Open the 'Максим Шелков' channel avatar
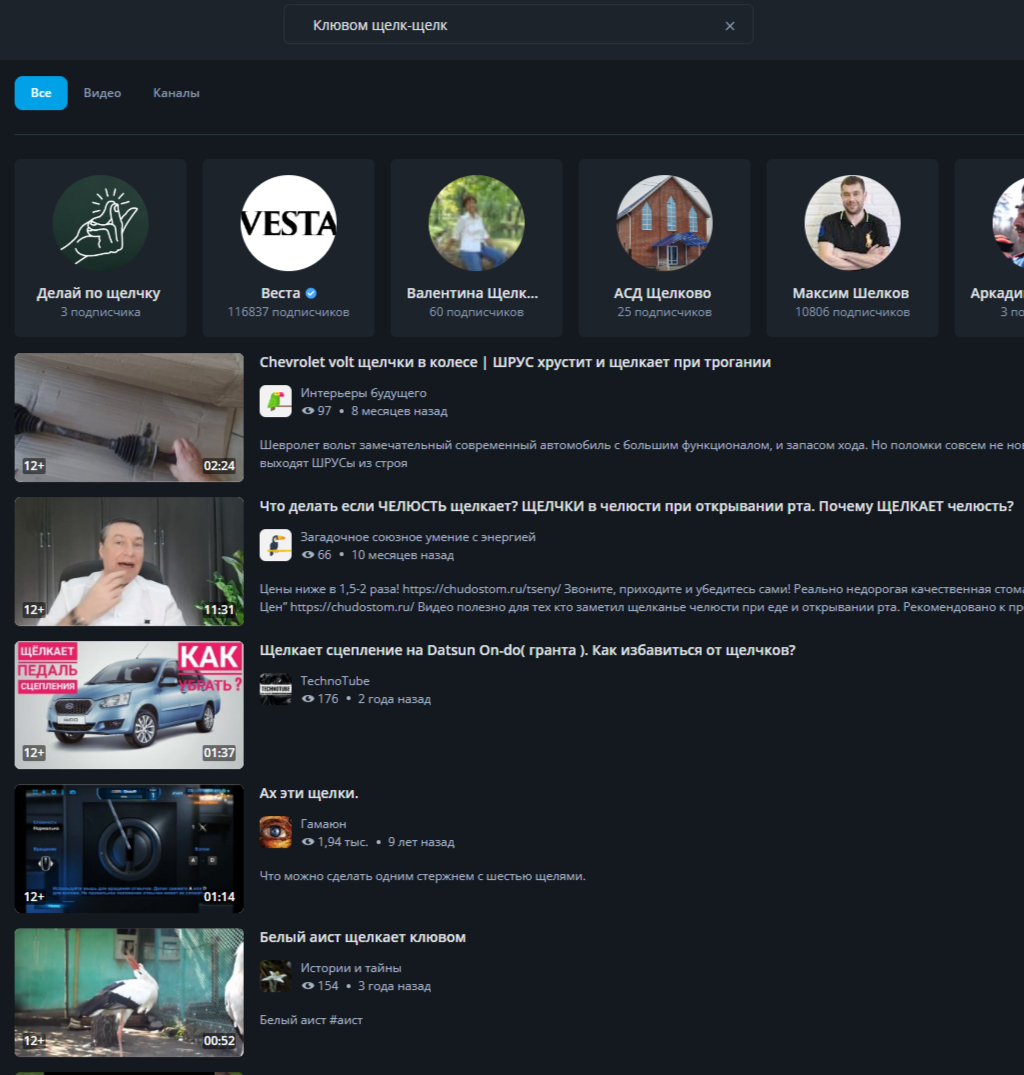Viewport: 1024px width, 1075px height. (x=852, y=223)
